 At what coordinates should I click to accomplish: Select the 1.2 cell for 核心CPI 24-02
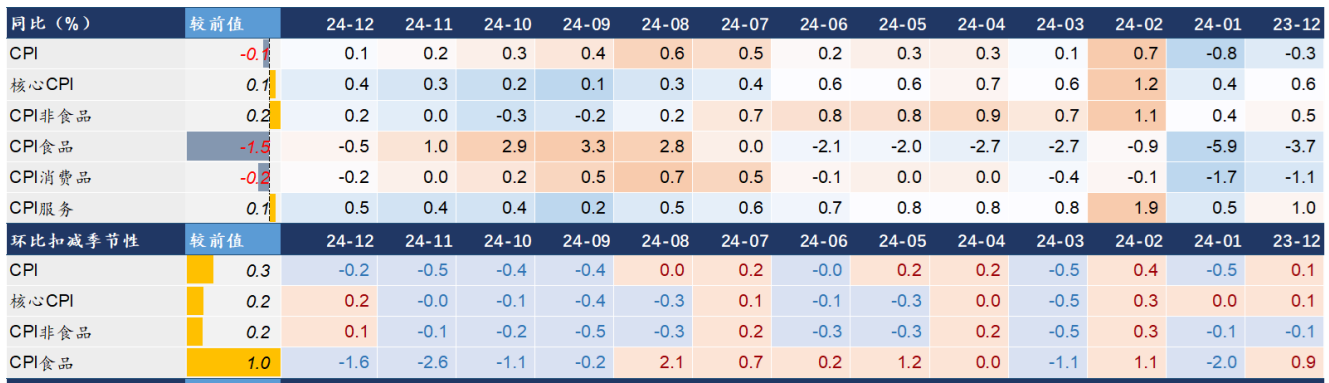click(x=1146, y=85)
